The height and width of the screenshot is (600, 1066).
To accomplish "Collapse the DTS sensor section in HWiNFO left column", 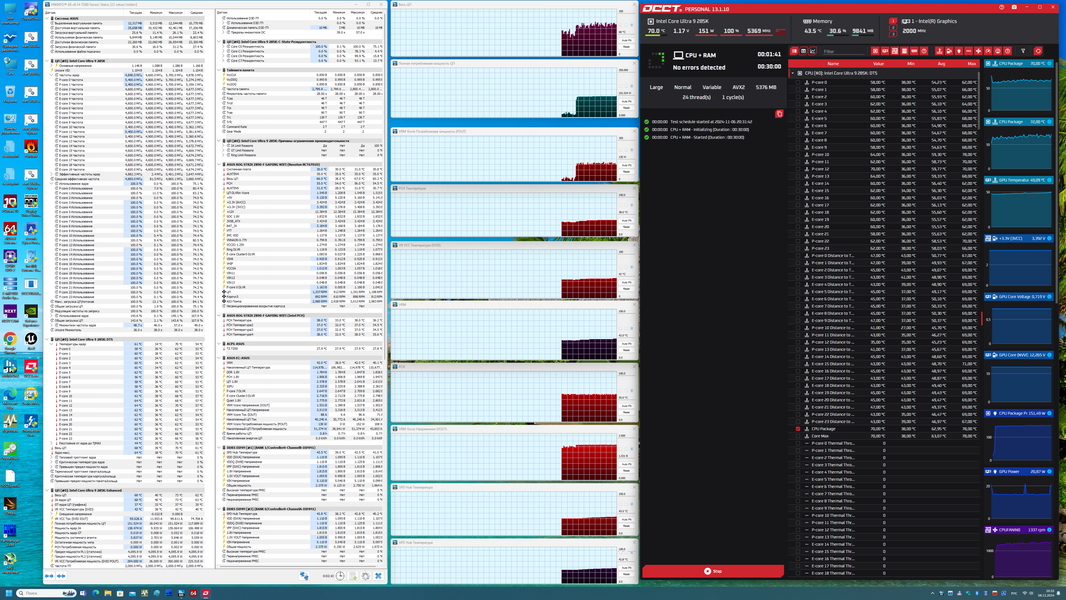I will tap(47, 339).
